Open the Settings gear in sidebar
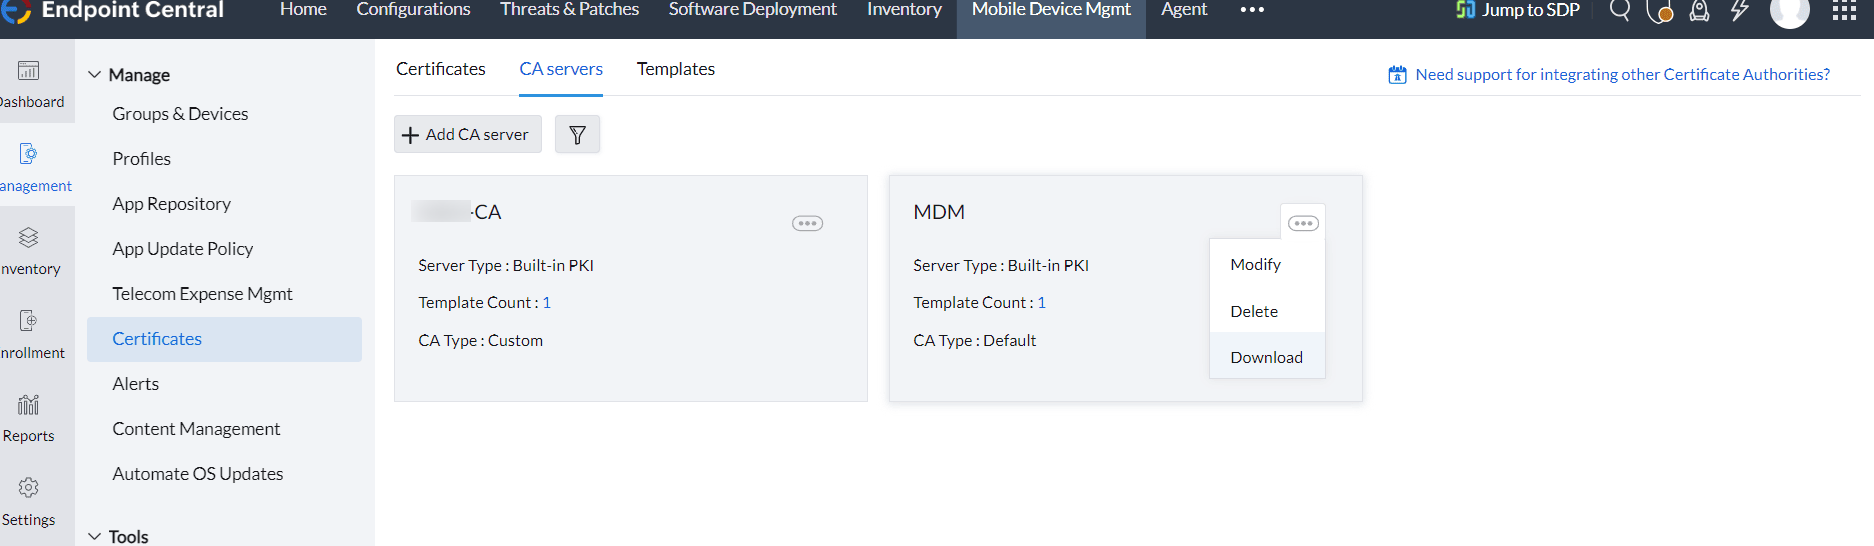The width and height of the screenshot is (1874, 546). pyautogui.click(x=29, y=488)
